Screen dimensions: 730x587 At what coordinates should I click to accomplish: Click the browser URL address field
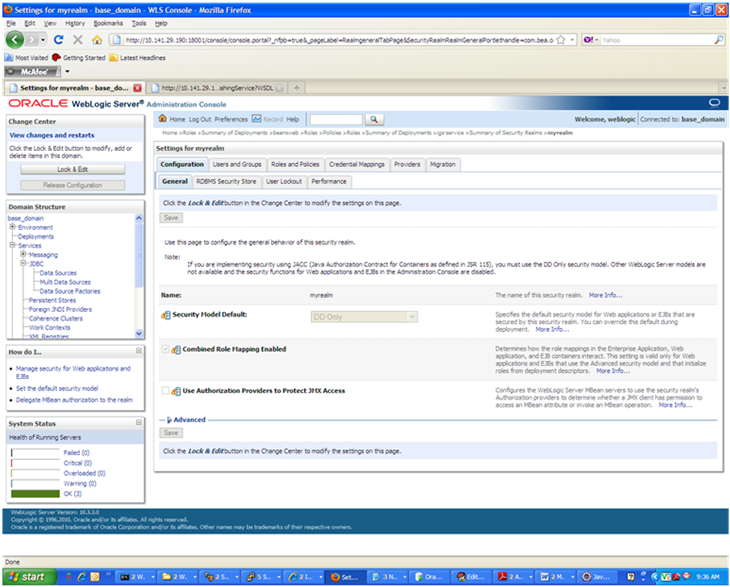click(339, 40)
